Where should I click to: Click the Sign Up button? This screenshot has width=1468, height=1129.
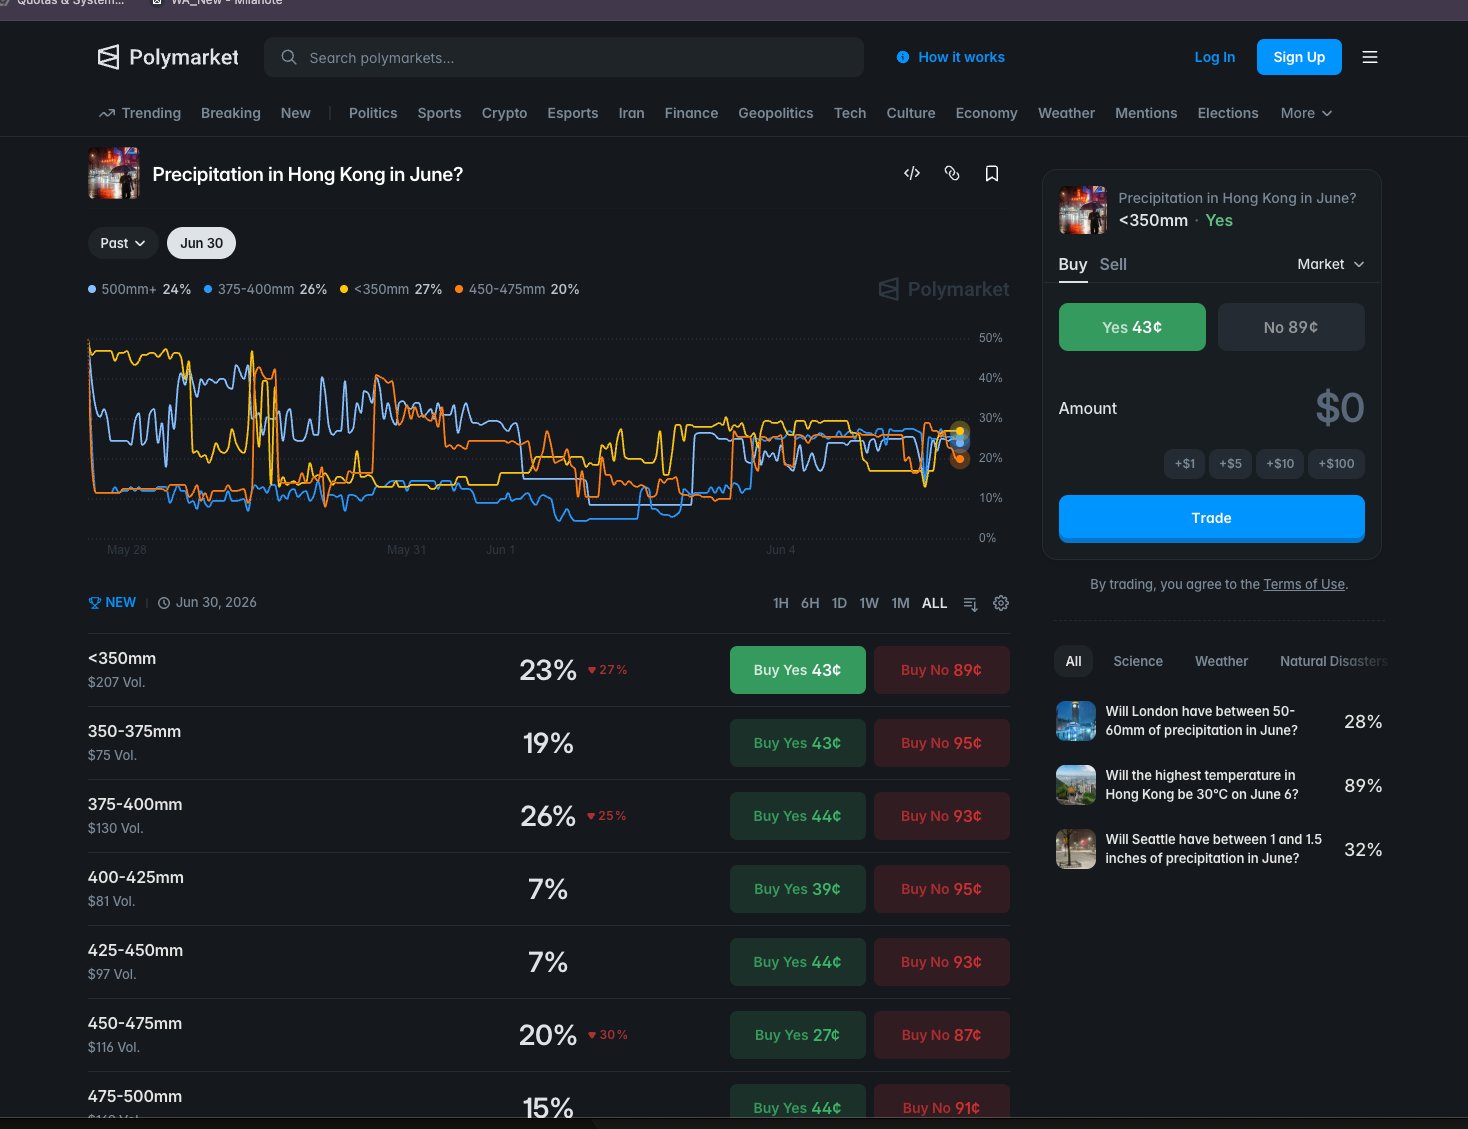click(x=1299, y=57)
